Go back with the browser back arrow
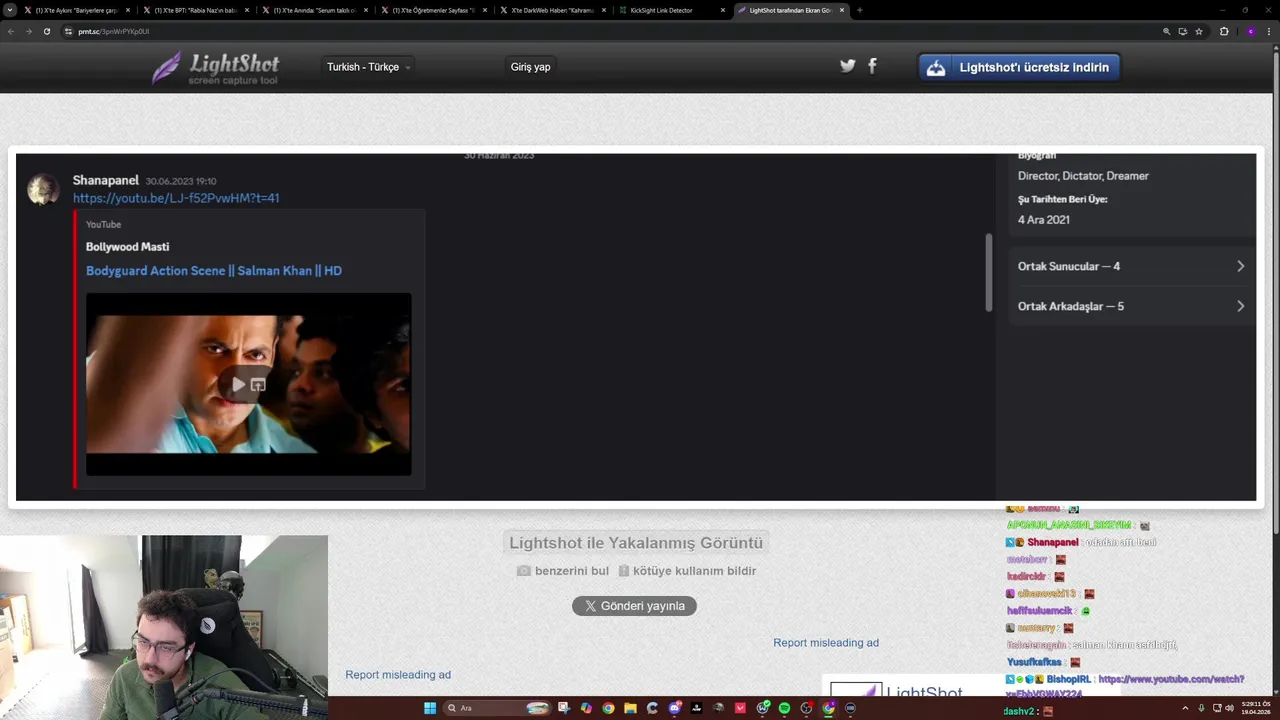The width and height of the screenshot is (1280, 720). (11, 31)
